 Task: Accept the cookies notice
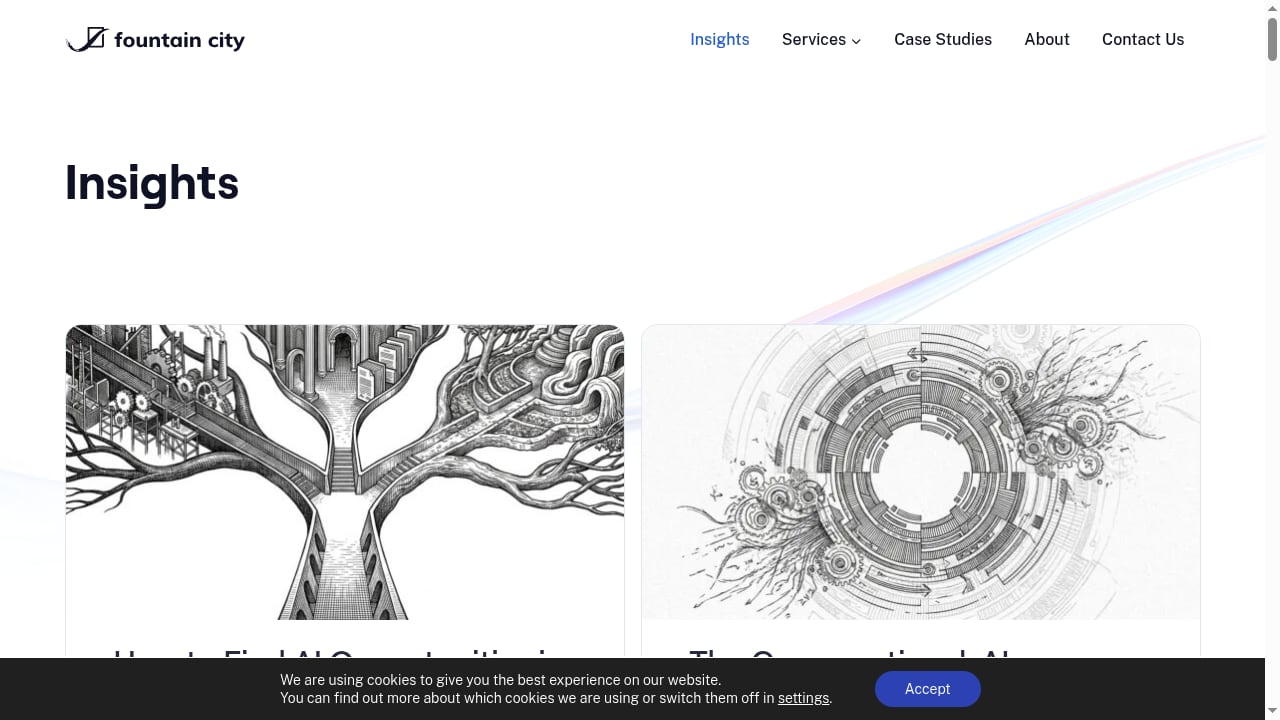pos(928,689)
